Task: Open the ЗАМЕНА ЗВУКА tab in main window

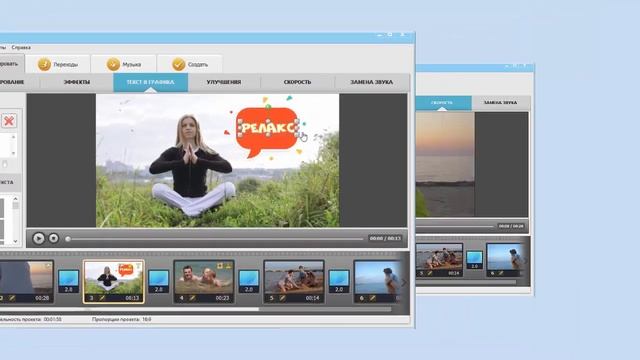Action: 371,82
